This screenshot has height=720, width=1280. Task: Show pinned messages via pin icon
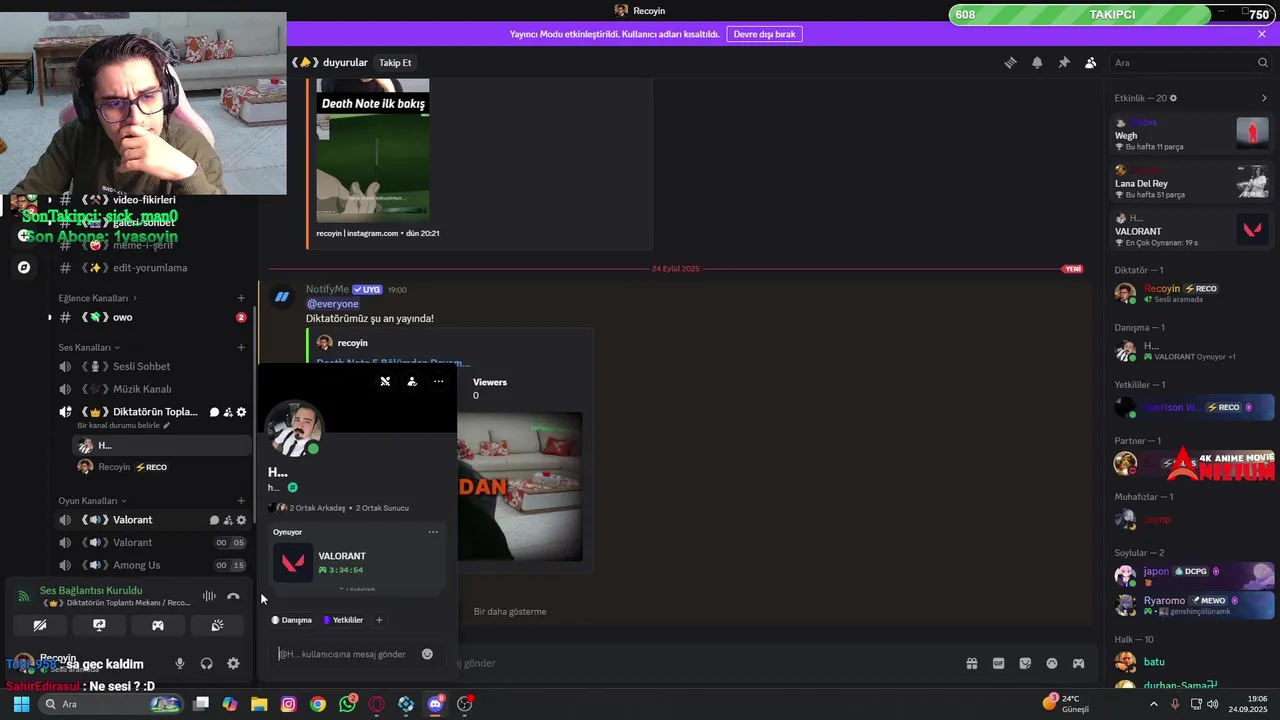pos(1064,62)
